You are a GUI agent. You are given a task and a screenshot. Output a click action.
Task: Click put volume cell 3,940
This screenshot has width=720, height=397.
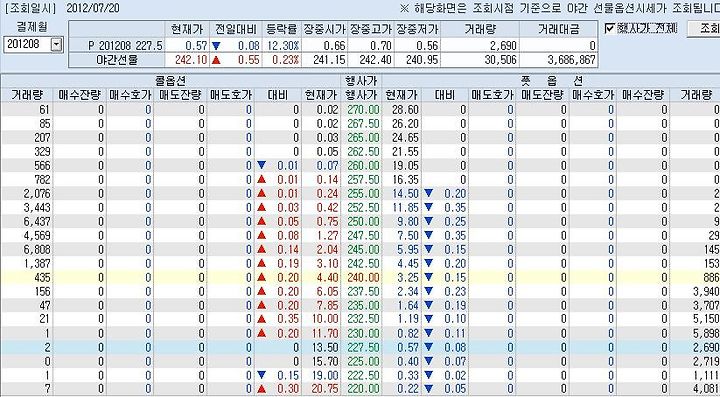(x=707, y=291)
